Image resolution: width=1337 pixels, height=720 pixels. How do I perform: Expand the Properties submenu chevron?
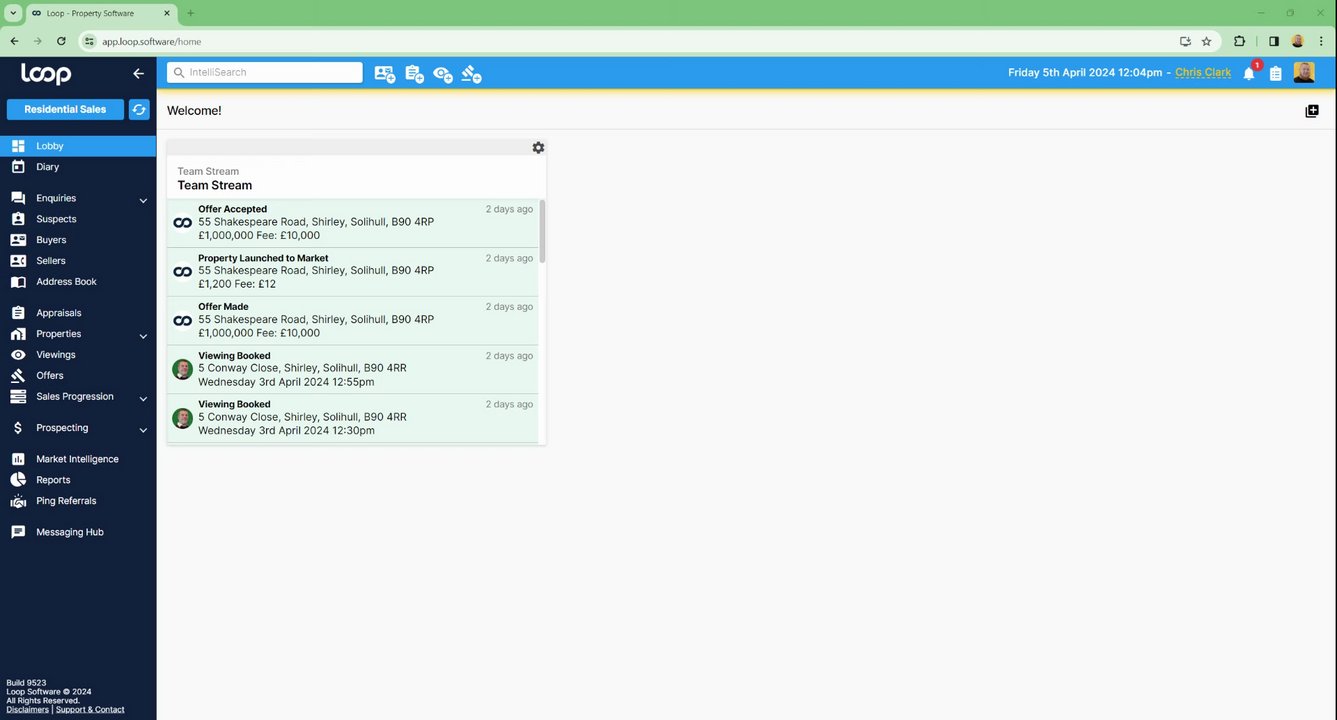pos(143,336)
